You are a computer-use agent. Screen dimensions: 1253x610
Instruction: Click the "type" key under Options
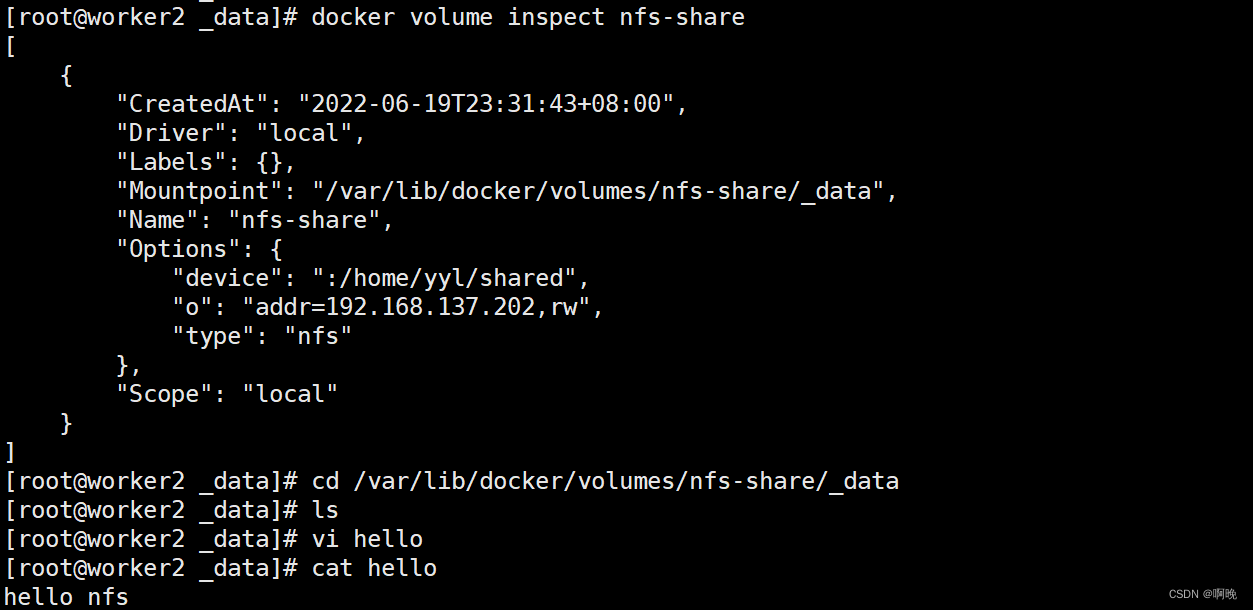click(213, 336)
